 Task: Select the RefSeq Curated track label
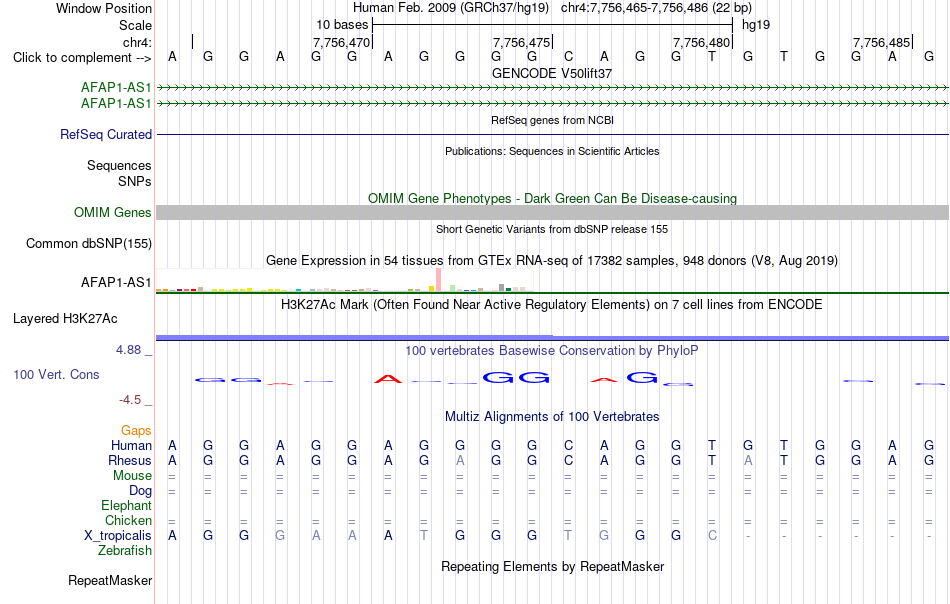[105, 134]
